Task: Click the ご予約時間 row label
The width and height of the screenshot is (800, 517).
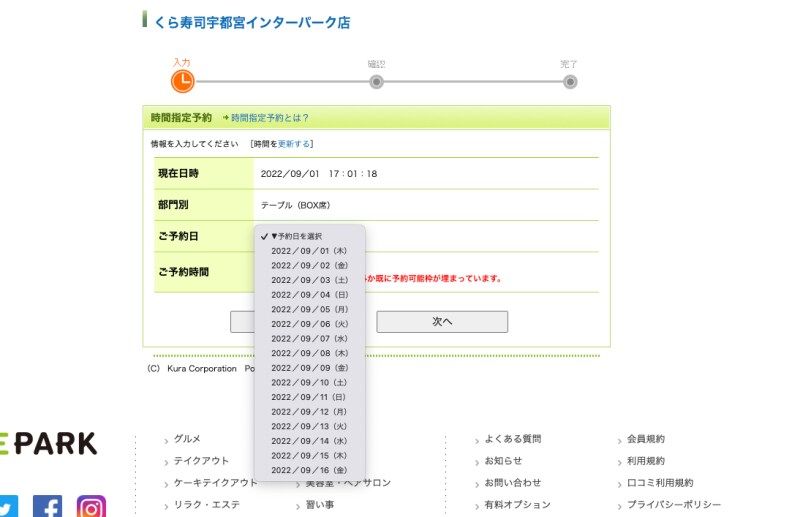Action: click(x=183, y=272)
